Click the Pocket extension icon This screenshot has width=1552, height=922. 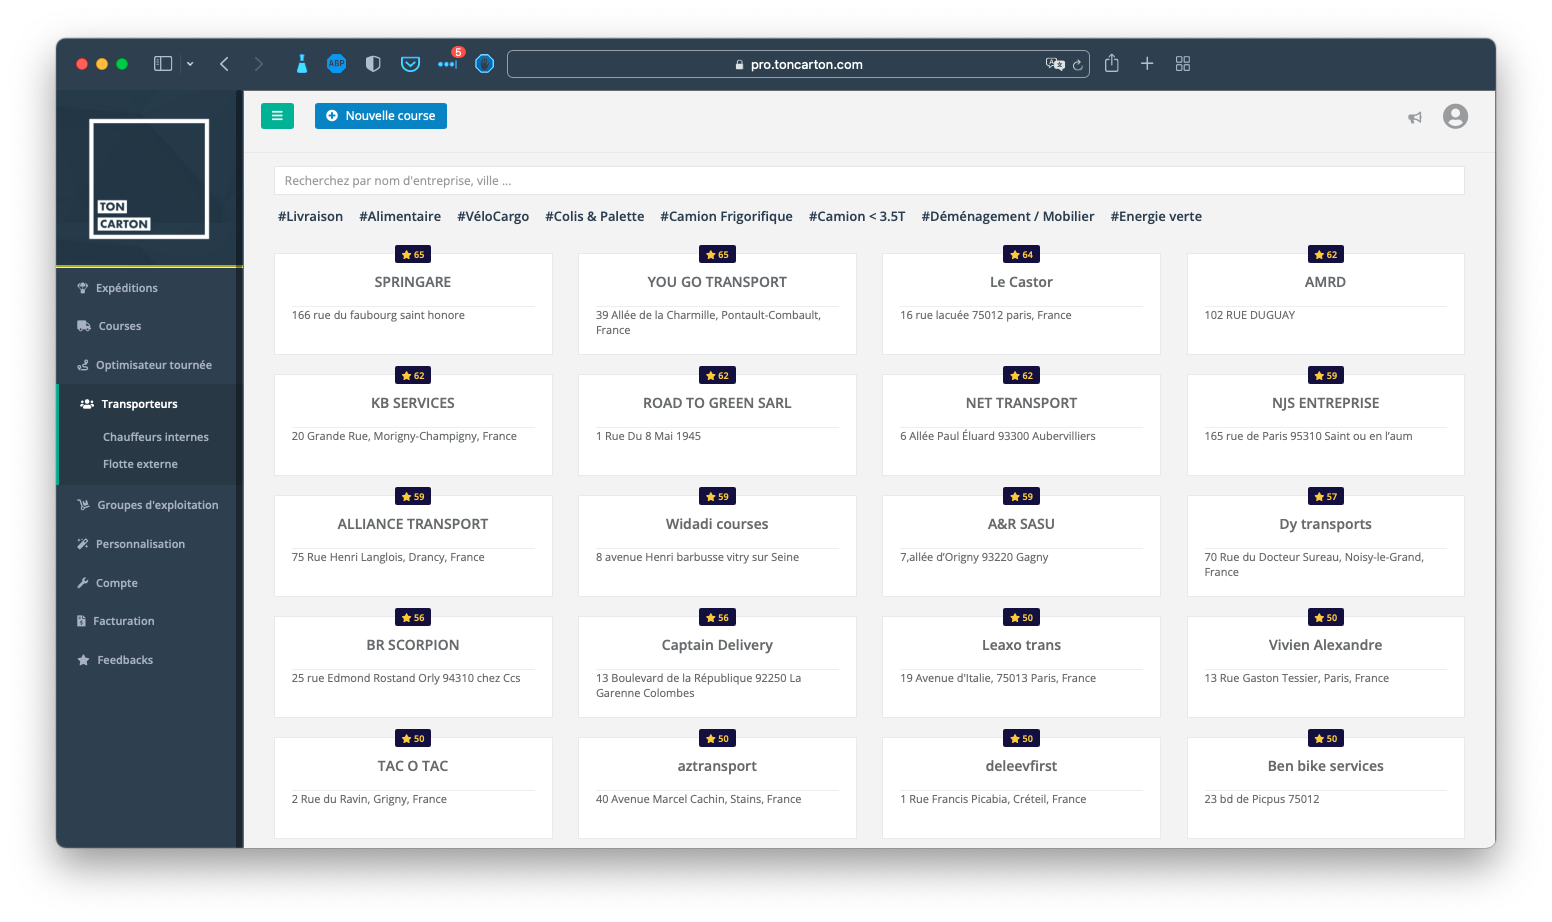410,64
